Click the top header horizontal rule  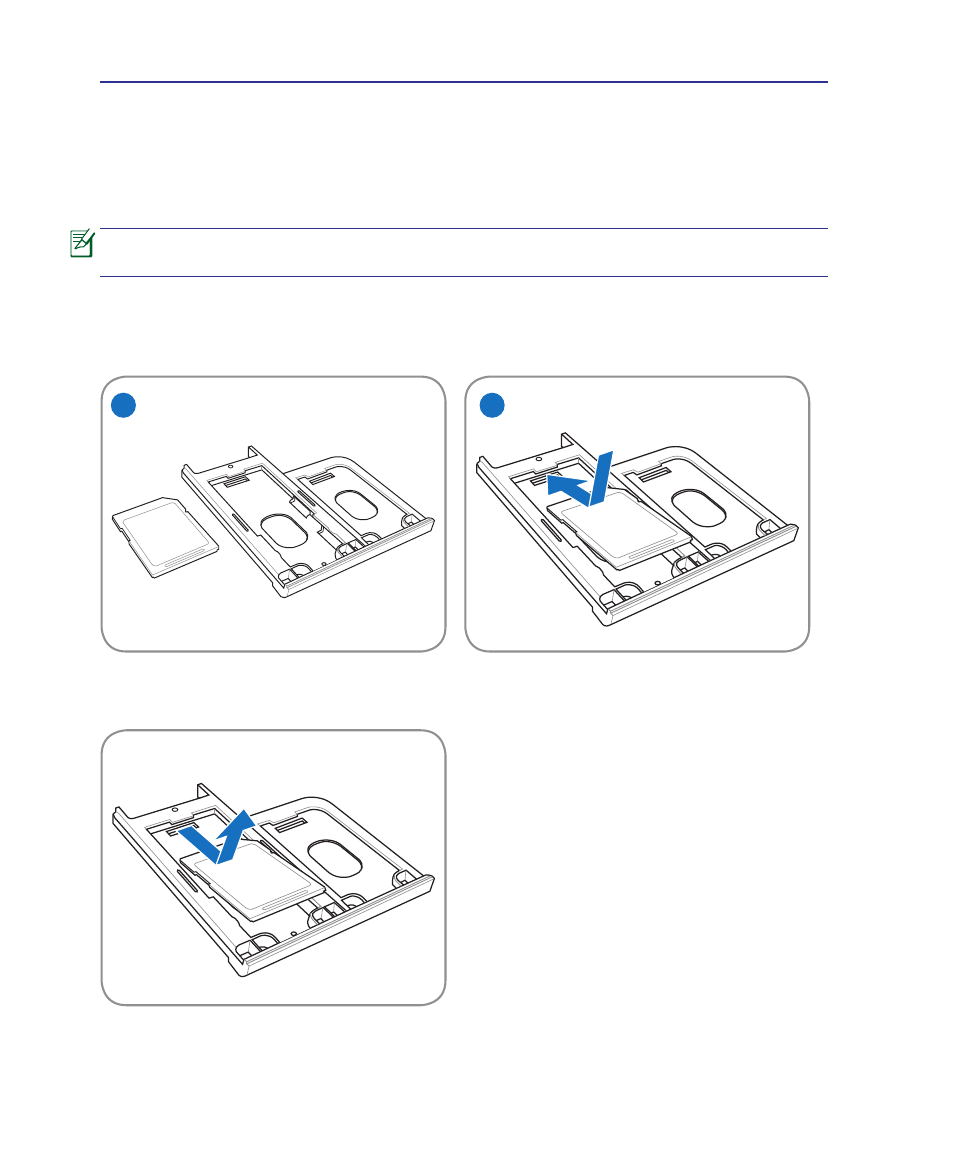tap(464, 82)
